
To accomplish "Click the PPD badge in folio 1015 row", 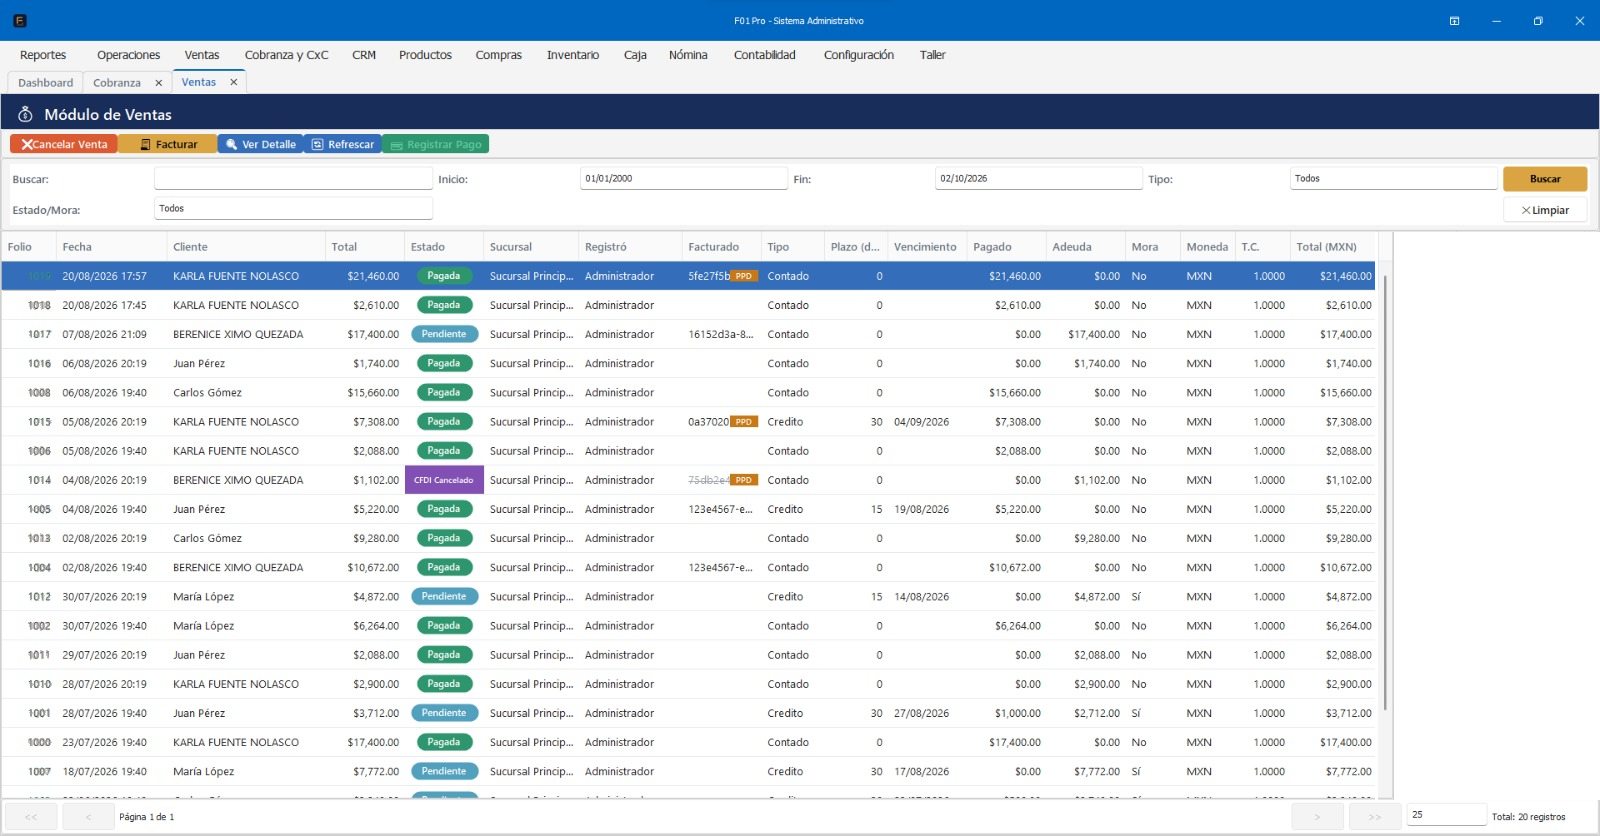I will [744, 422].
